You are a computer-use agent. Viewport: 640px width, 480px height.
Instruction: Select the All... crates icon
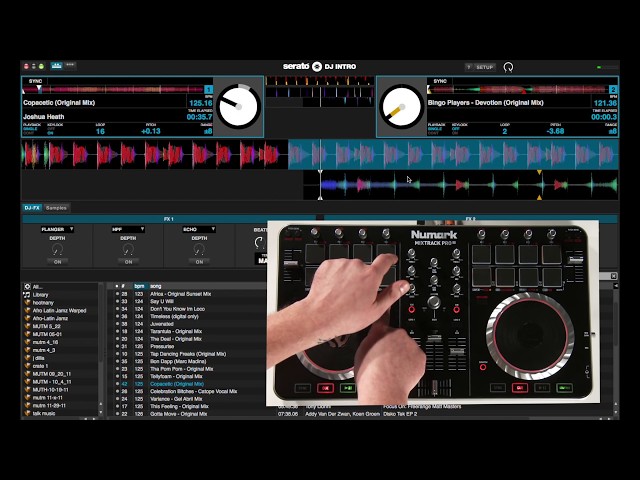[x=27, y=287]
